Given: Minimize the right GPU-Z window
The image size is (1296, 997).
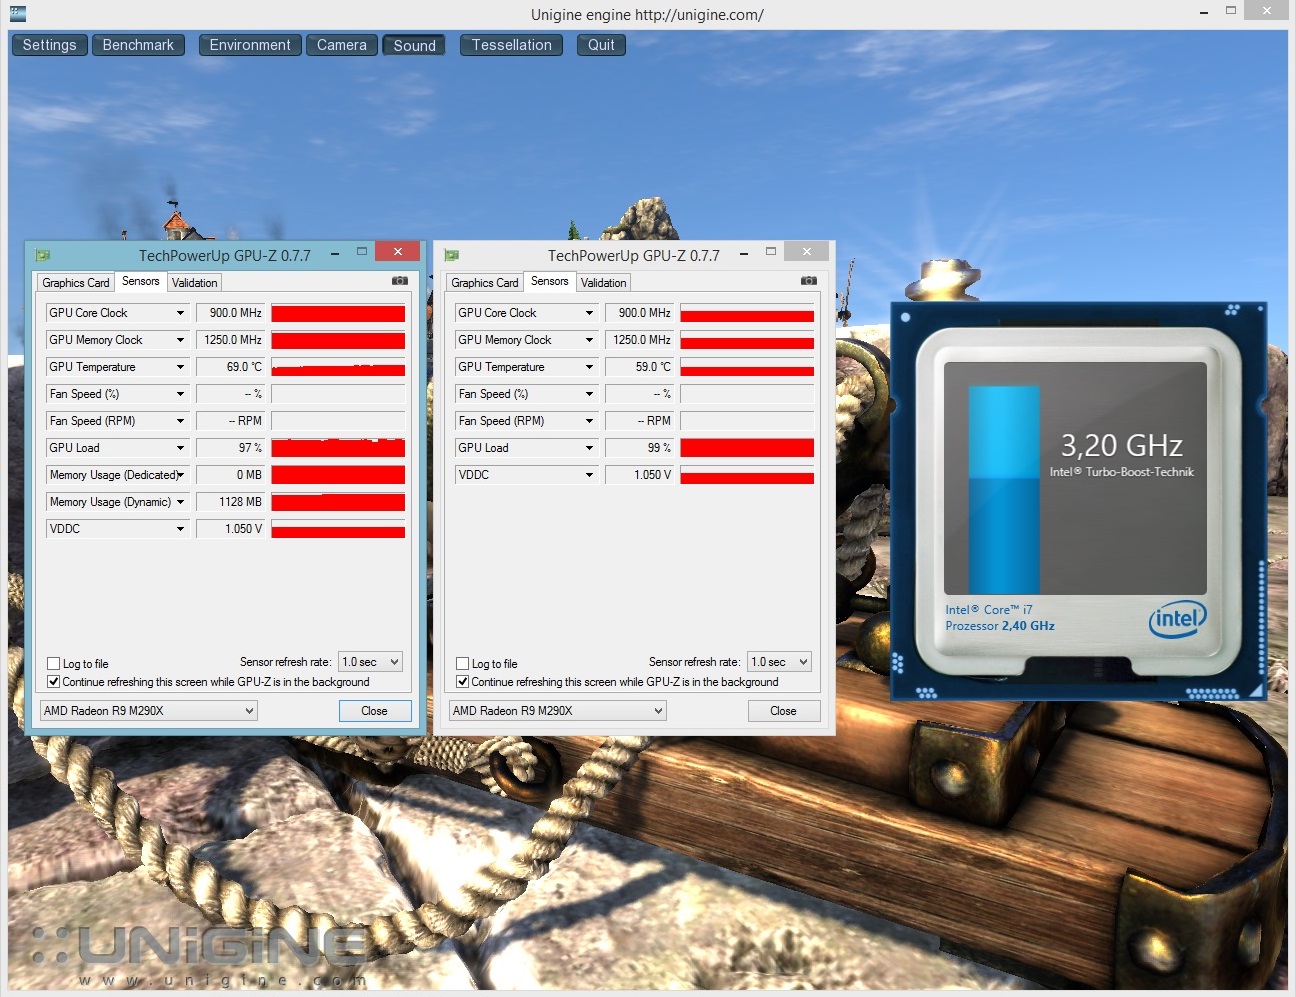Looking at the screenshot, I should (744, 254).
